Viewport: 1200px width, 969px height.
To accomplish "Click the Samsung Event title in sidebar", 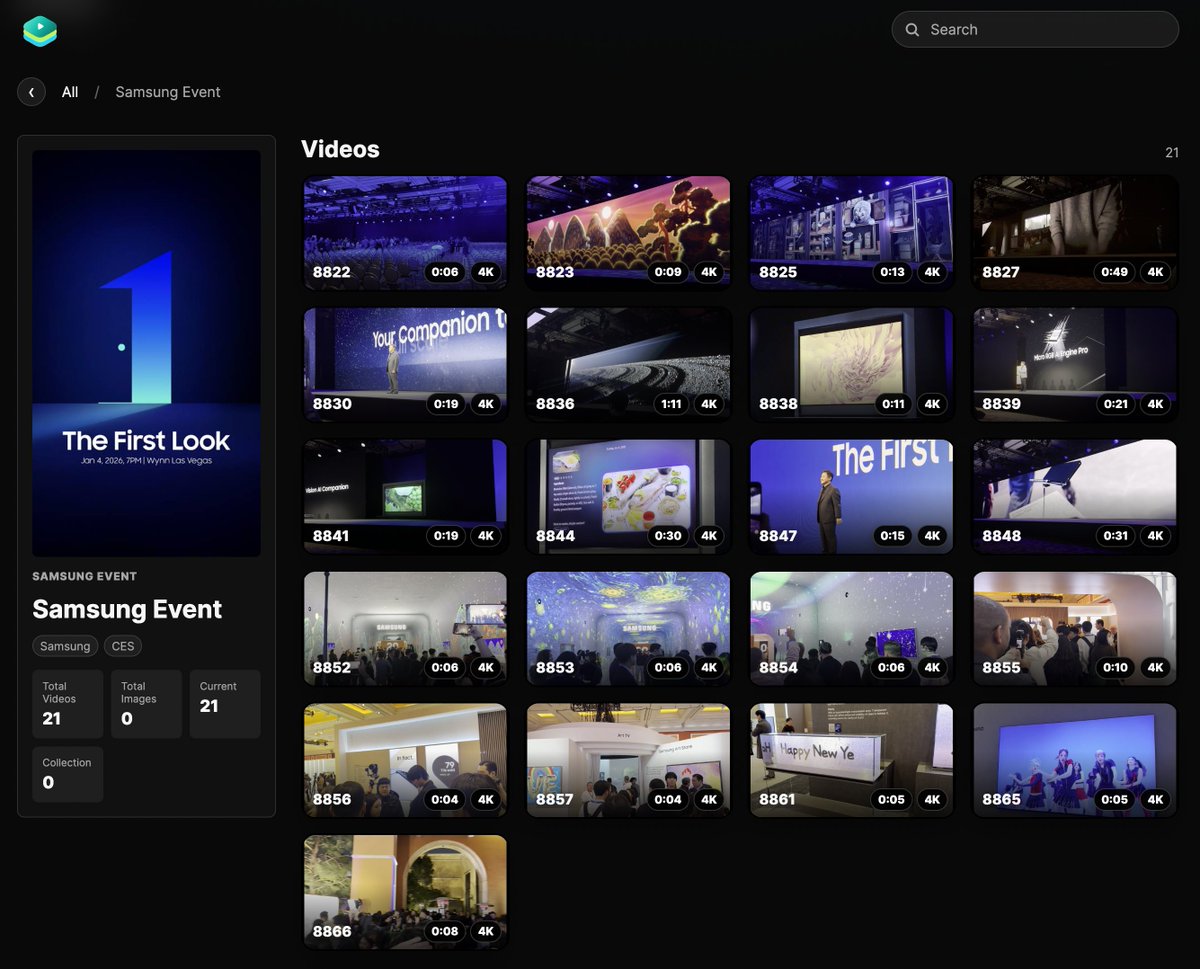I will point(127,609).
